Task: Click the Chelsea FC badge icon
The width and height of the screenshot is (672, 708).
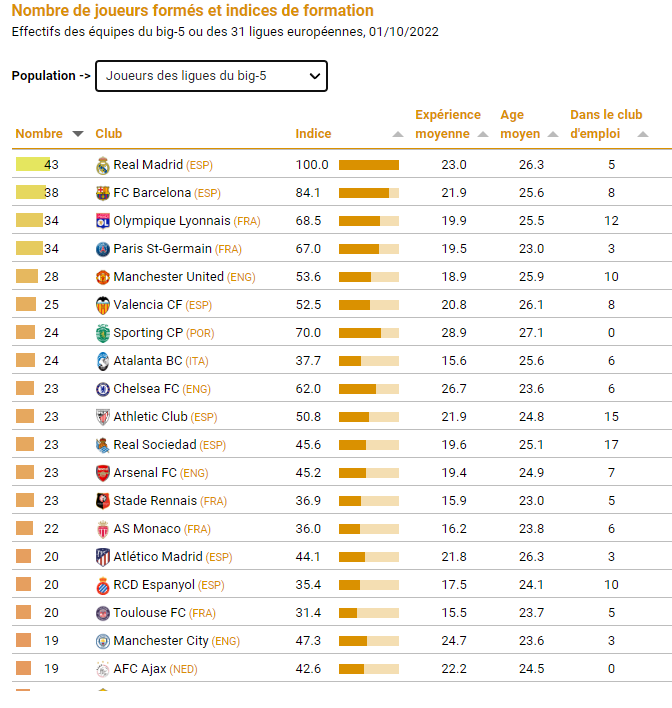Action: click(103, 389)
